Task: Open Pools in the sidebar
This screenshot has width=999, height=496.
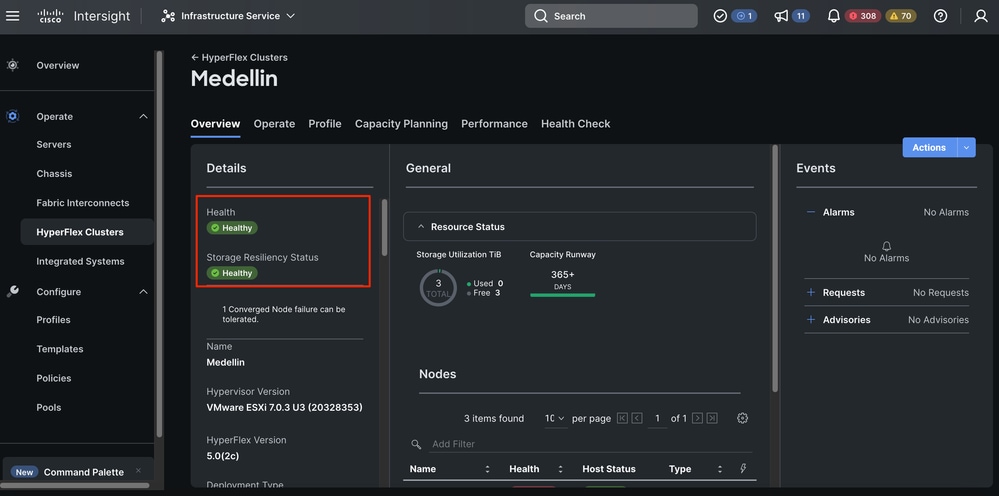Action: (49, 407)
